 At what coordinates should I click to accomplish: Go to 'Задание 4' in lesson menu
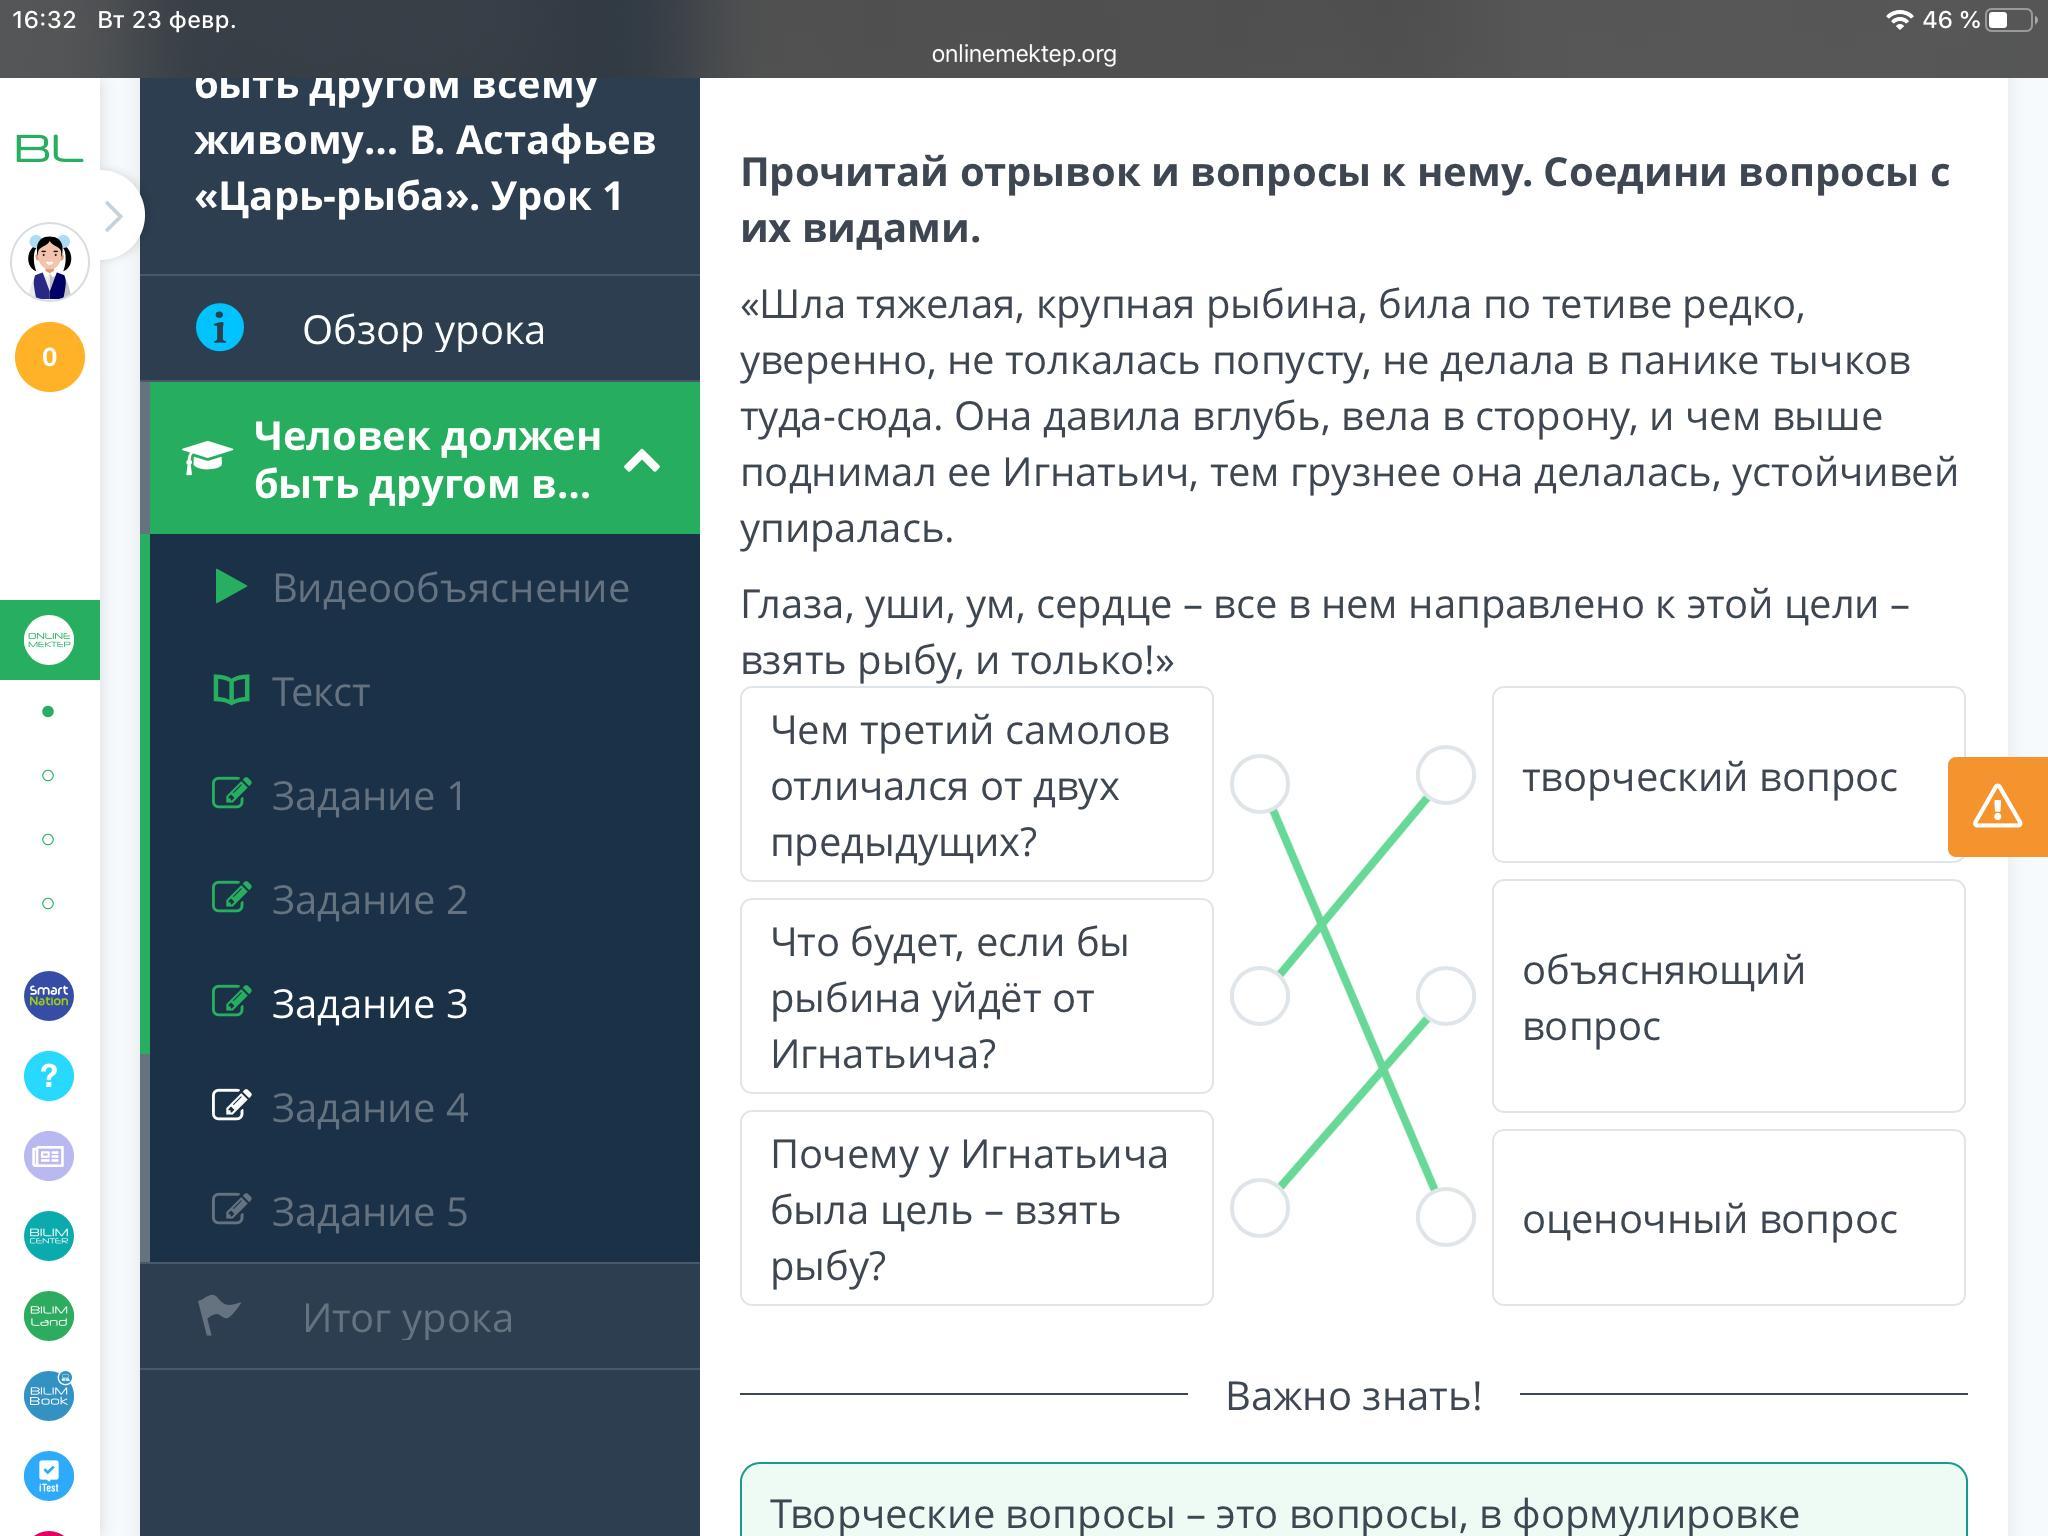pos(369,1108)
